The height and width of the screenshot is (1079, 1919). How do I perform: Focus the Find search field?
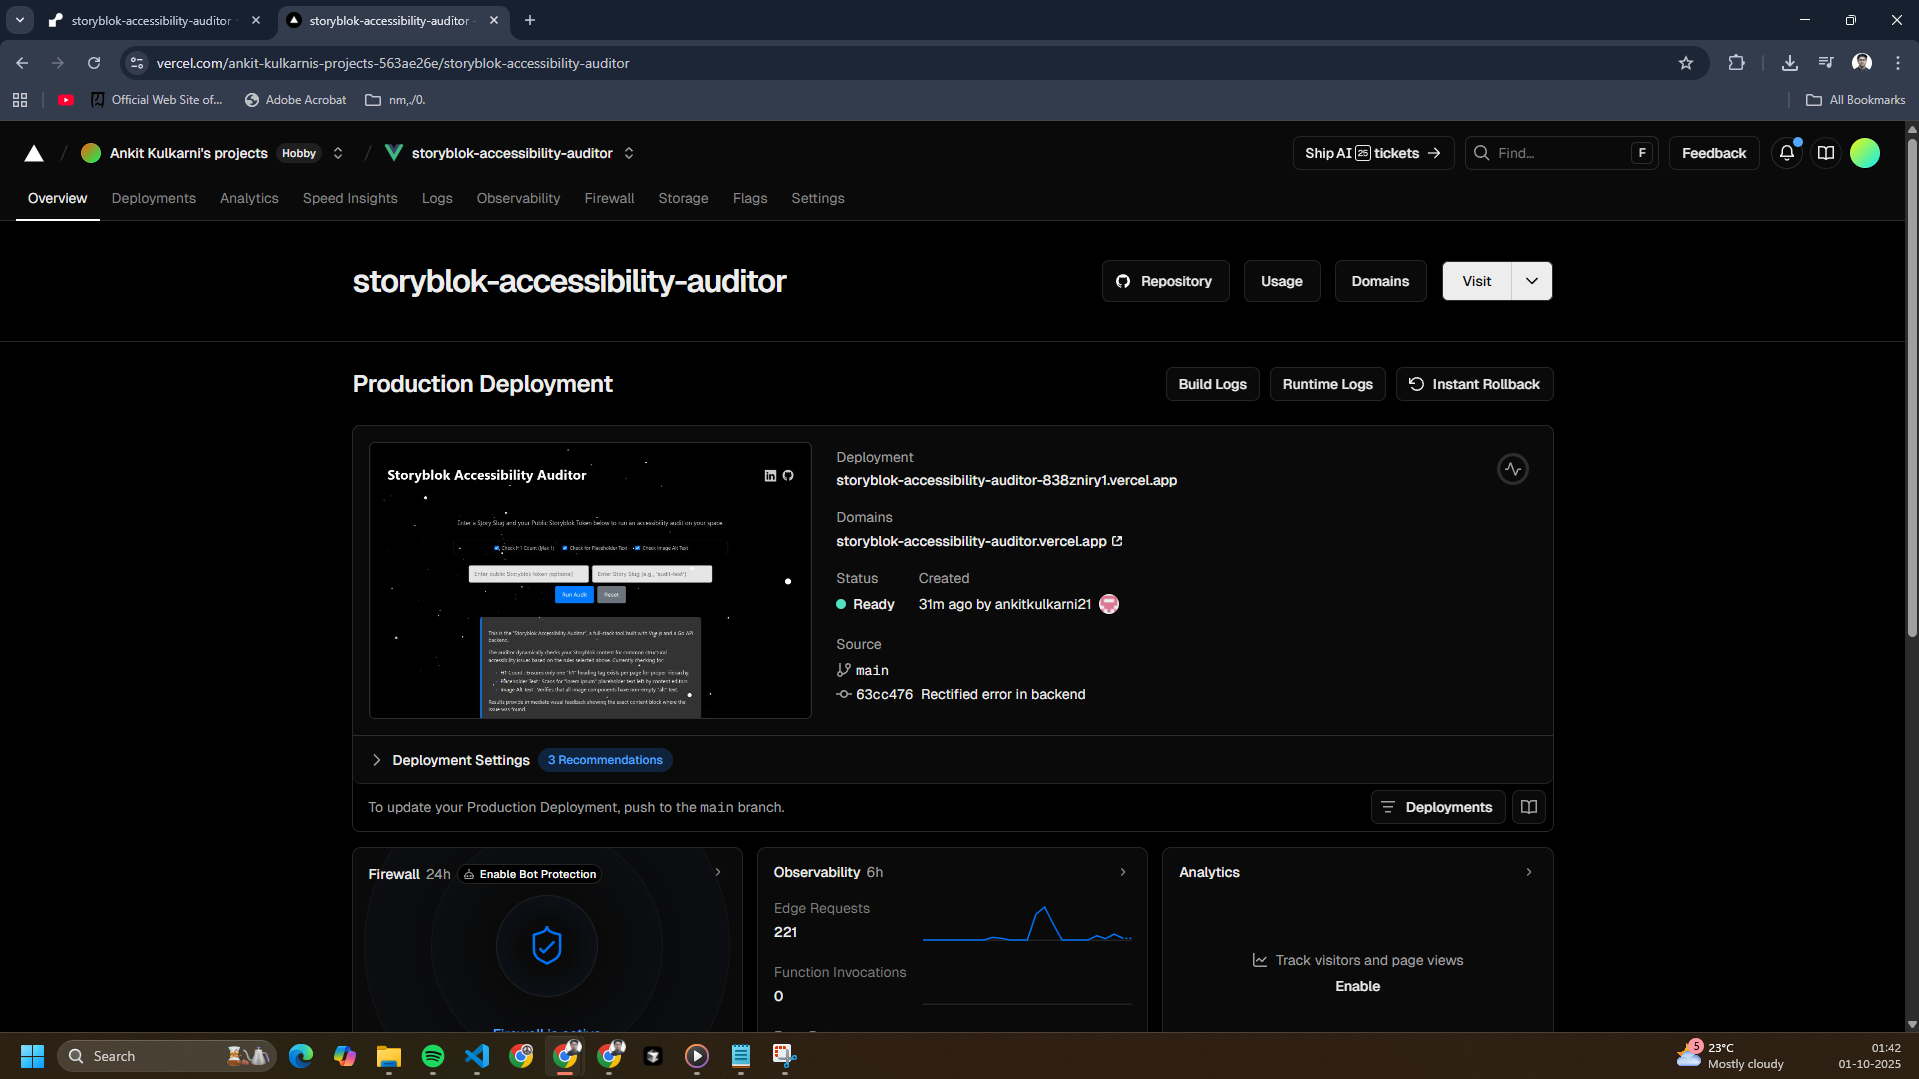(x=1561, y=153)
